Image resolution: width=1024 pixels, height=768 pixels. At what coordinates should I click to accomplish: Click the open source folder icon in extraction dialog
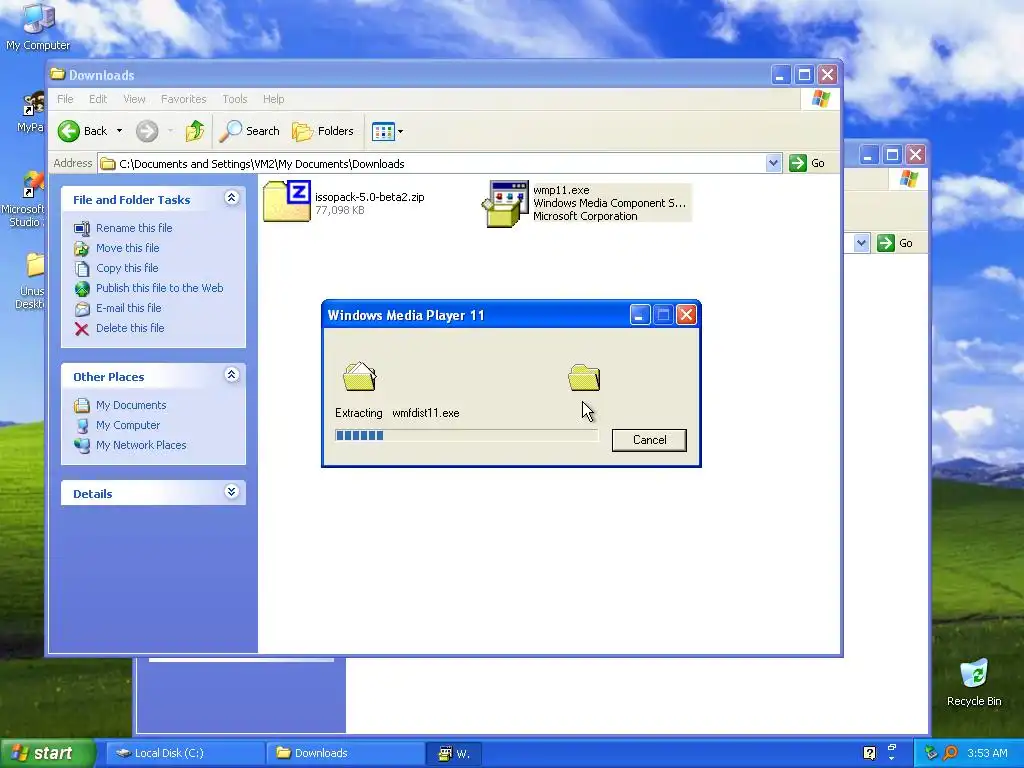[360, 376]
